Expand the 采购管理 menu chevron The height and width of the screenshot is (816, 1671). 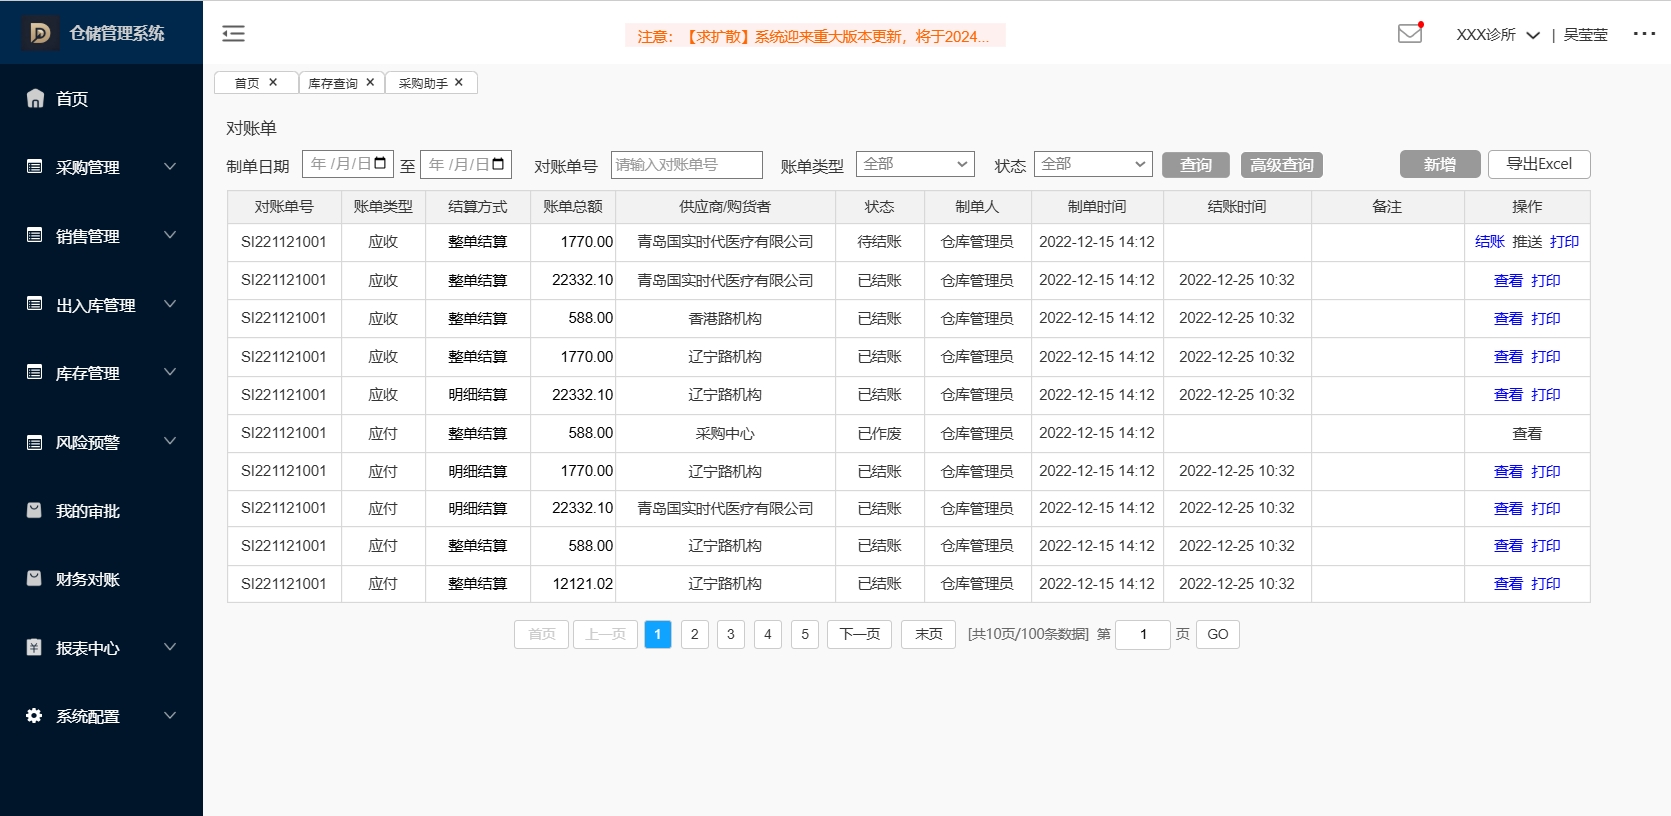click(170, 166)
